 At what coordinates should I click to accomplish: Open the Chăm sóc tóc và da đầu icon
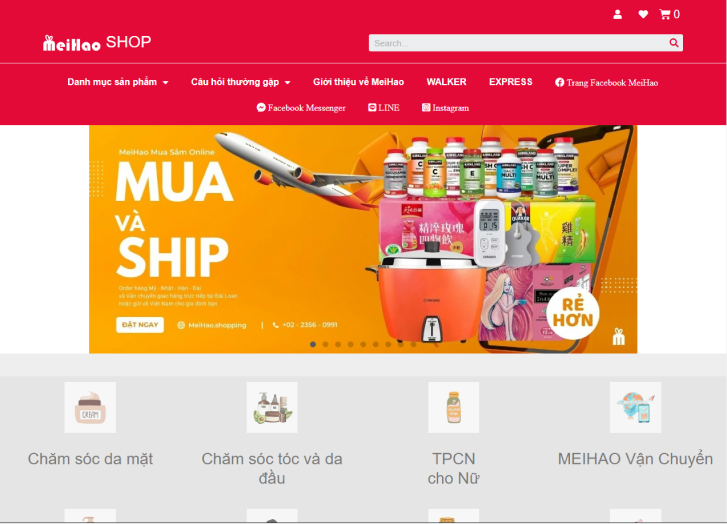tap(272, 408)
